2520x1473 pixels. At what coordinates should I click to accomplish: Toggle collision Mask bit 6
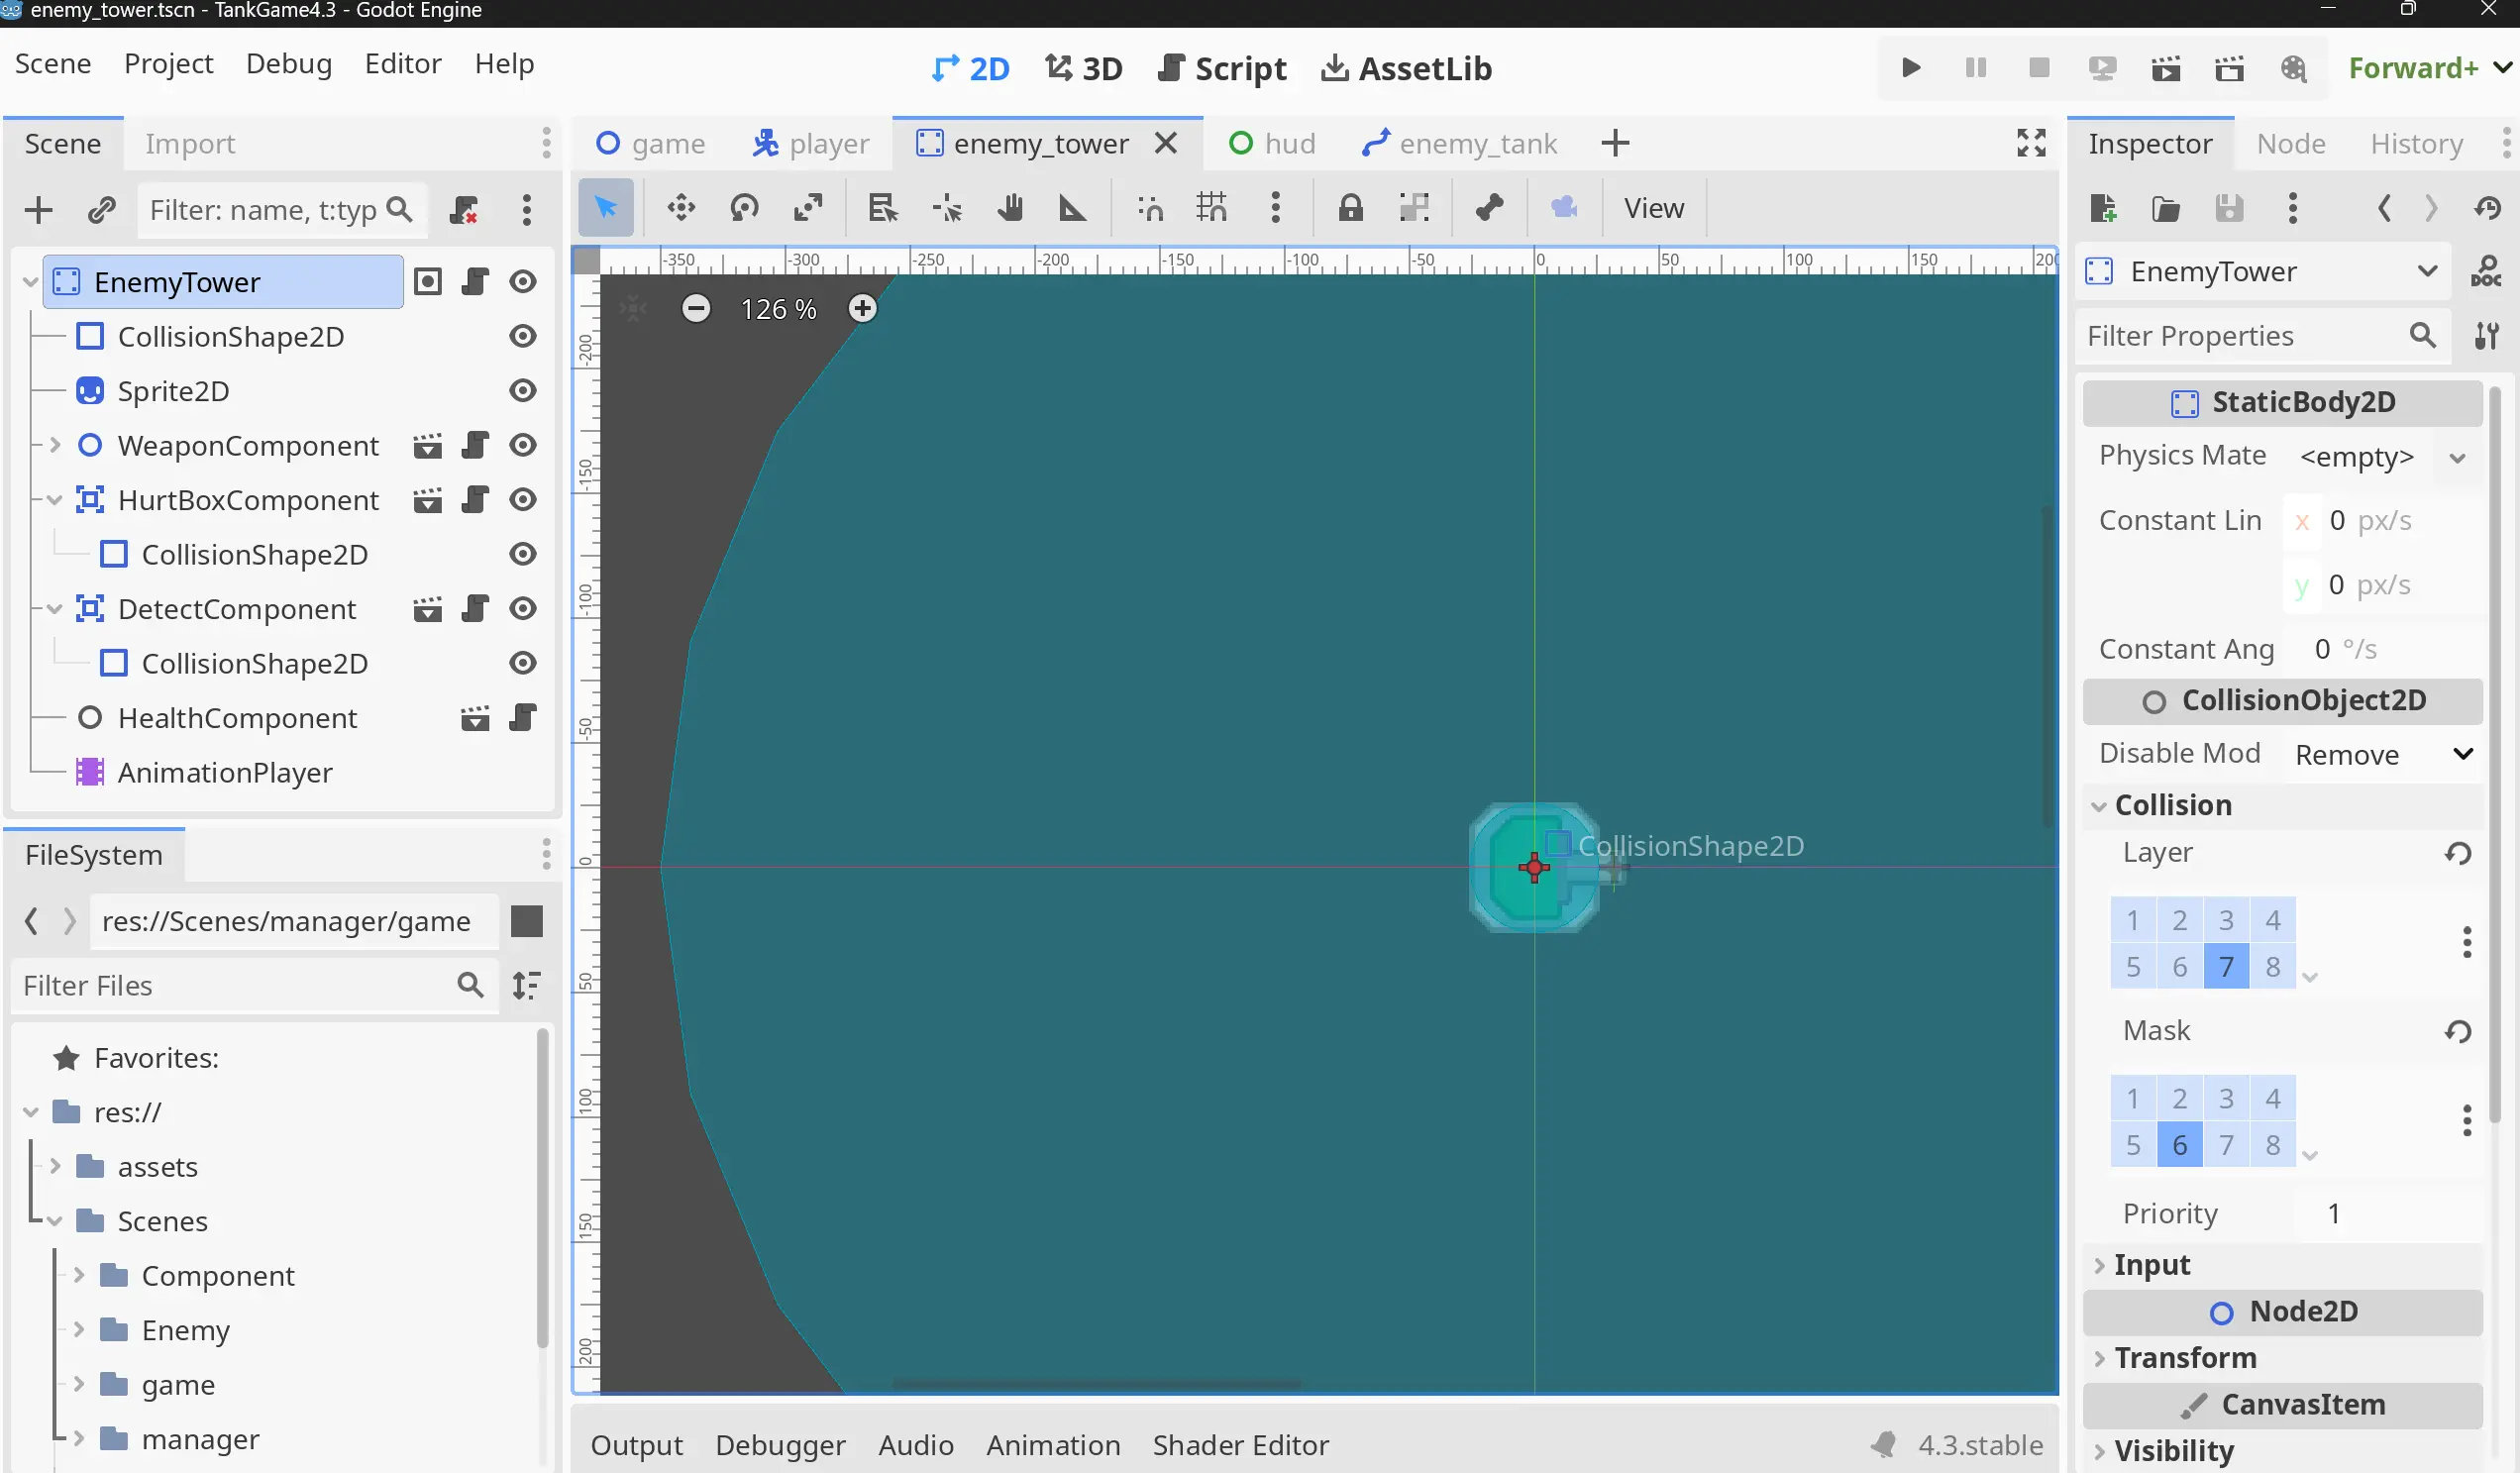[2179, 1145]
